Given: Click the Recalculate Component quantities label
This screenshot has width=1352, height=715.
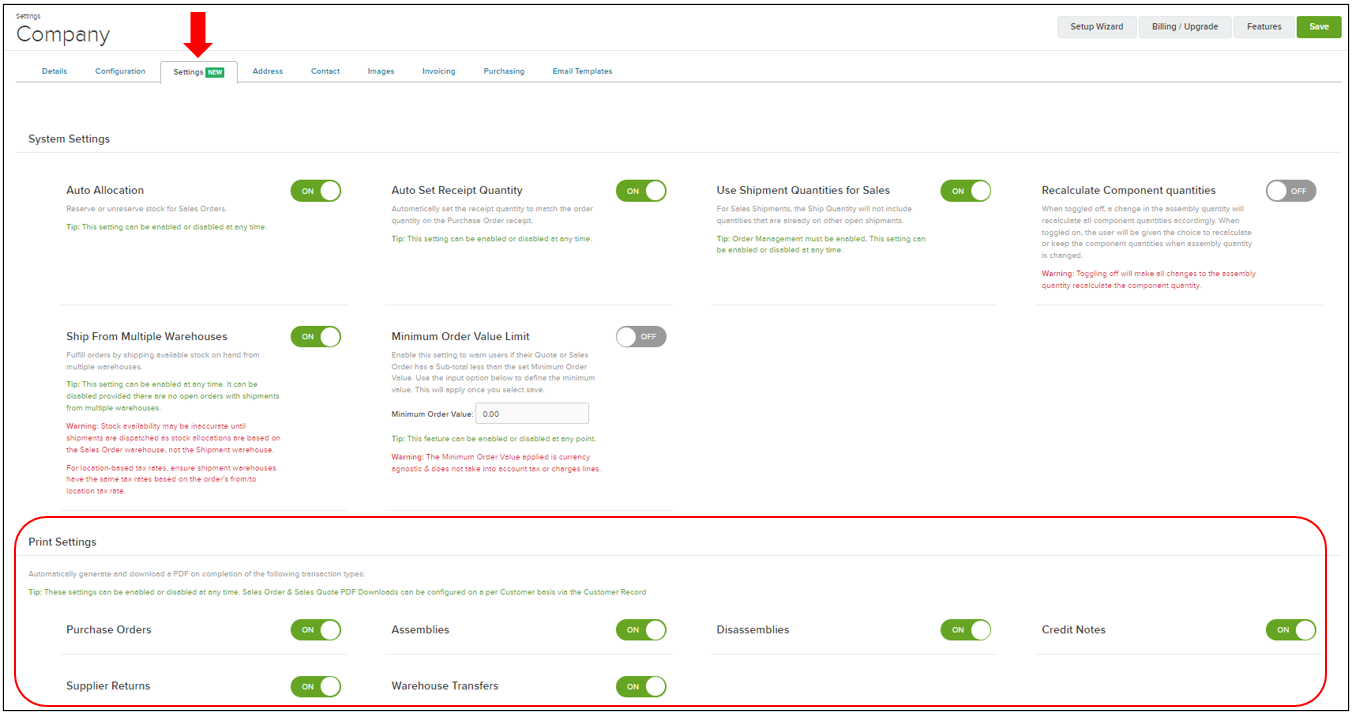Looking at the screenshot, I should (x=1129, y=190).
